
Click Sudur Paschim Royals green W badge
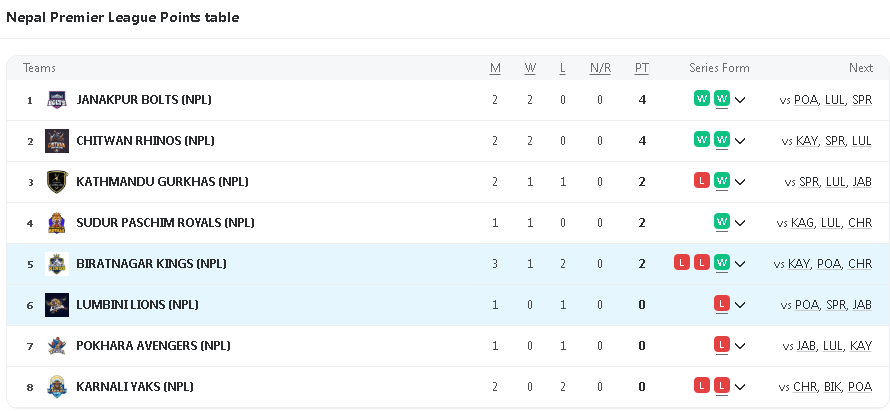722,222
